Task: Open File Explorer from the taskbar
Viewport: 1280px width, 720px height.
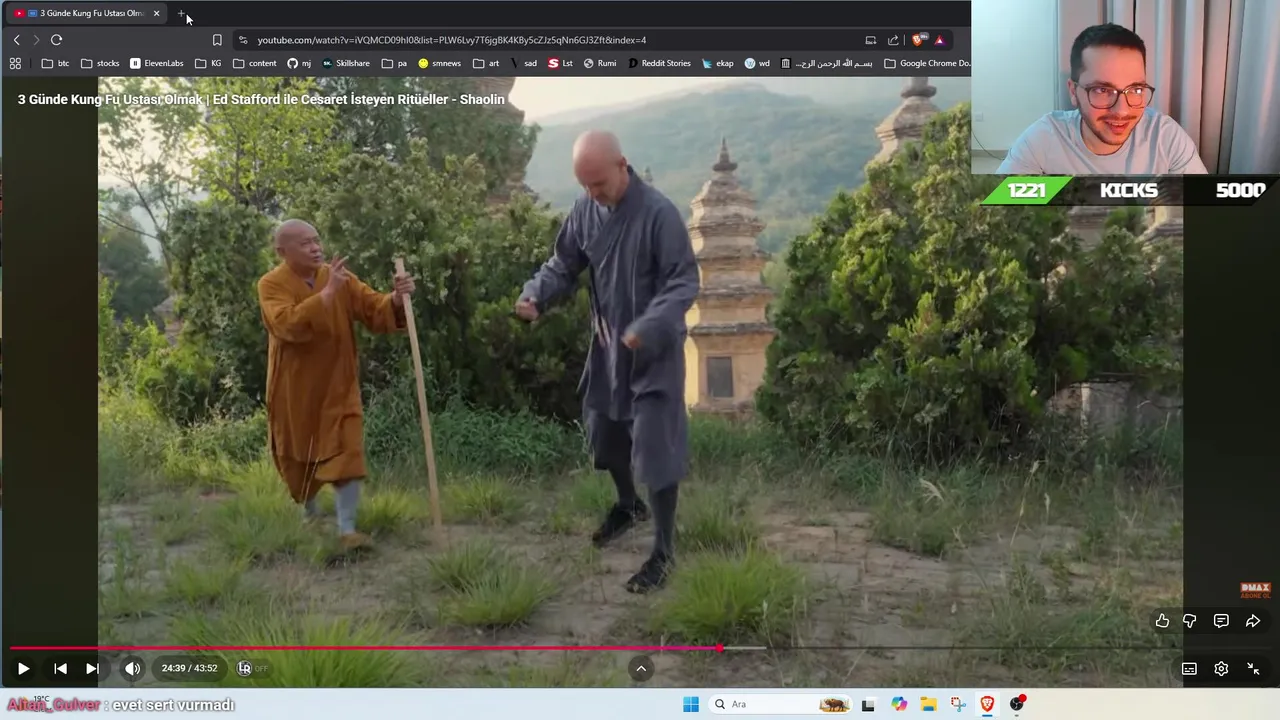Action: click(928, 704)
